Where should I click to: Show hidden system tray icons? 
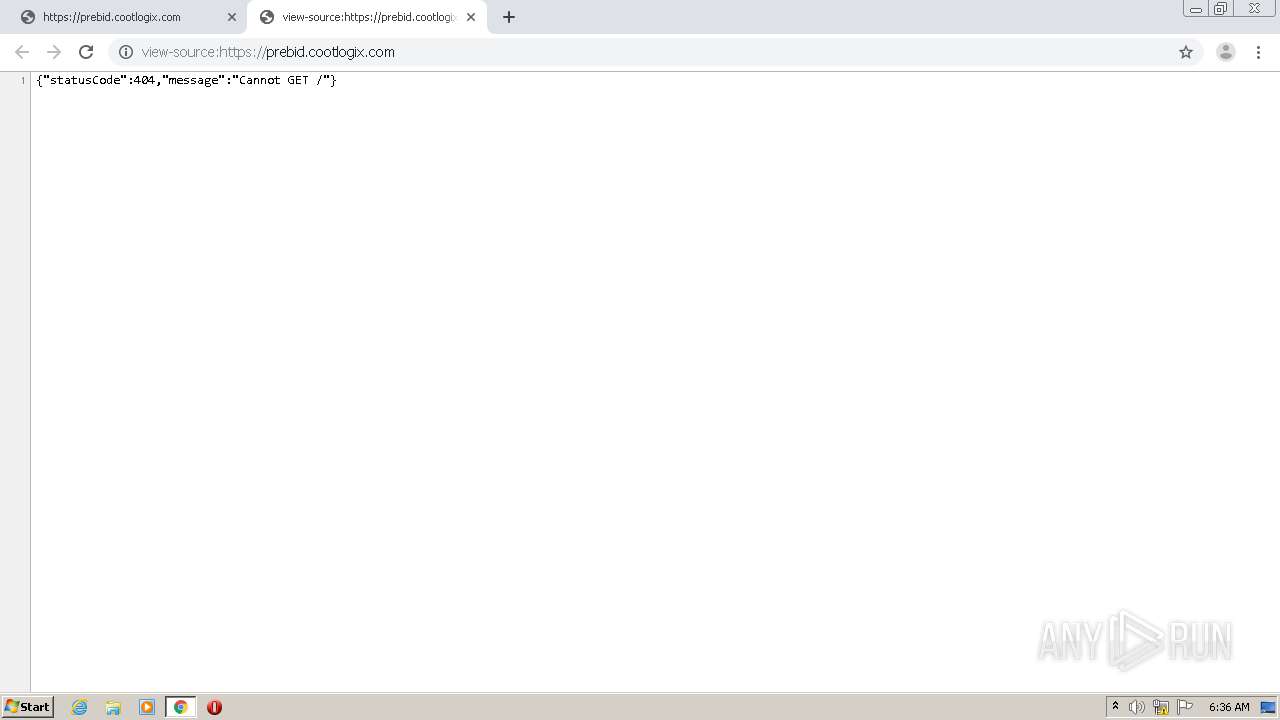pyautogui.click(x=1116, y=707)
